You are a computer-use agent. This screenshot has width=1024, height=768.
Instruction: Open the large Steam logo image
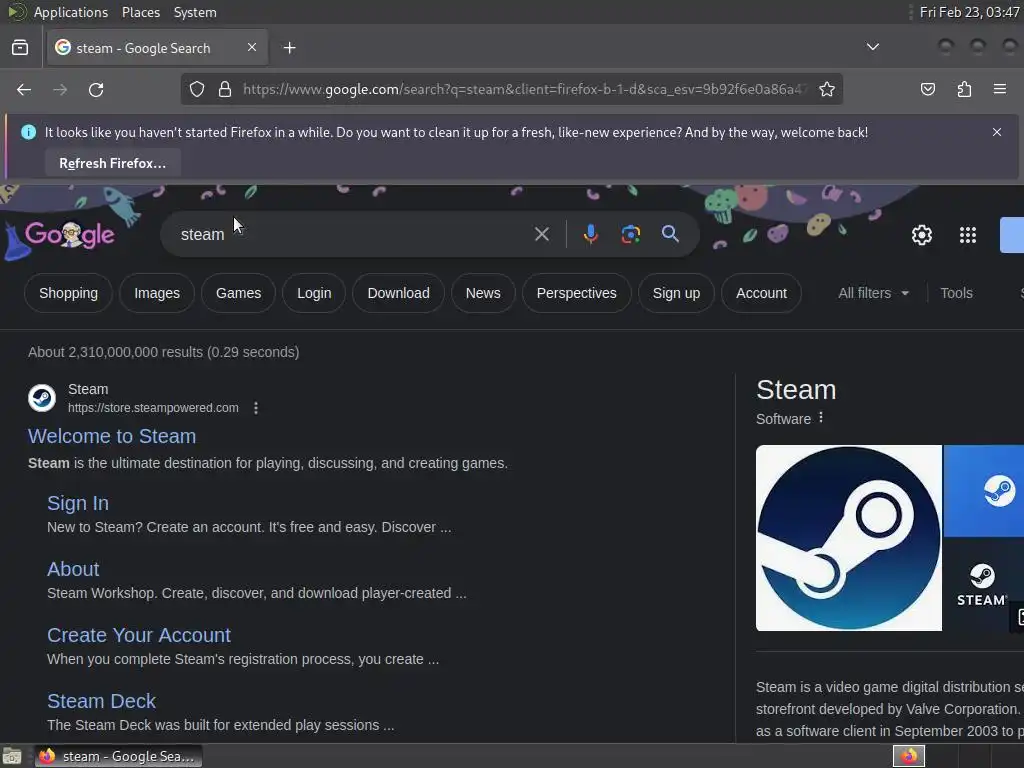[848, 538]
